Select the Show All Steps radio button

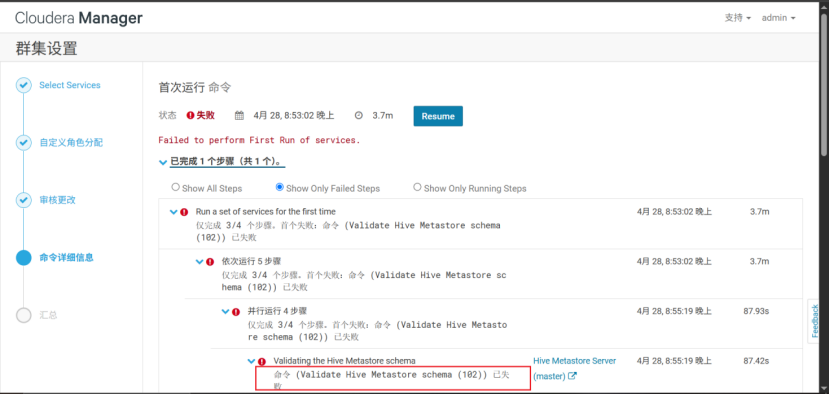coord(176,187)
